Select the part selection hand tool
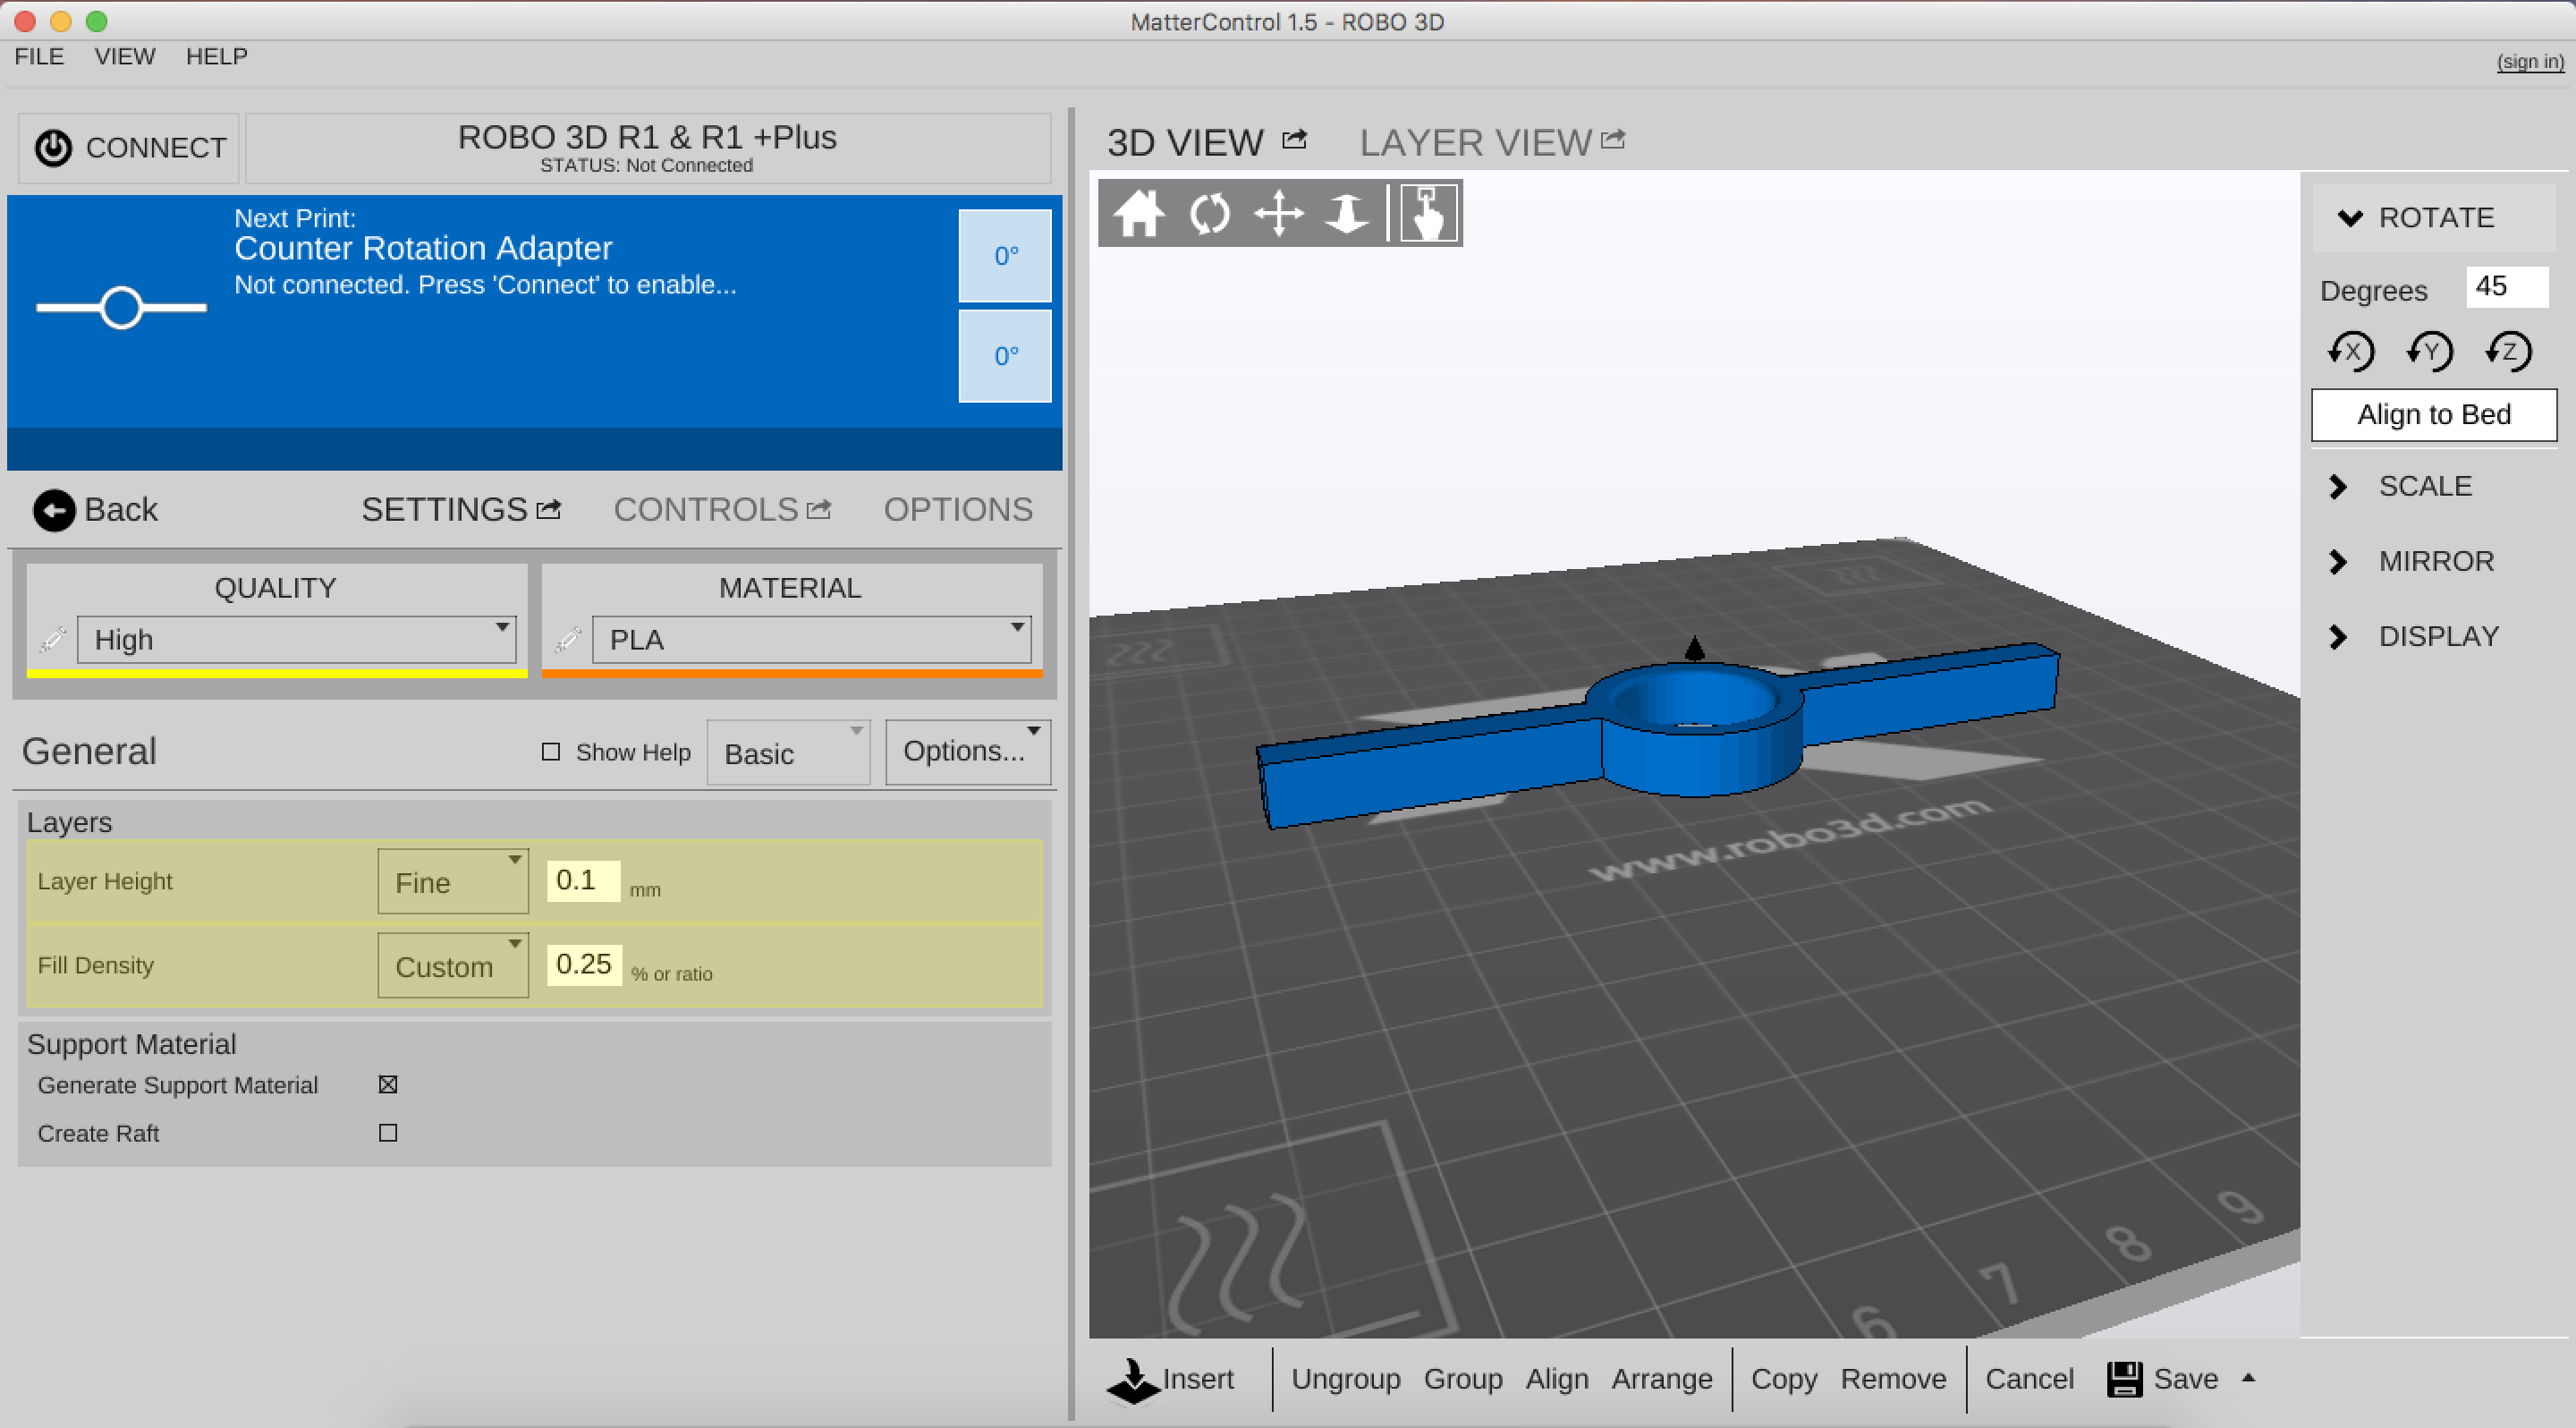2576x1428 pixels. (x=1428, y=214)
